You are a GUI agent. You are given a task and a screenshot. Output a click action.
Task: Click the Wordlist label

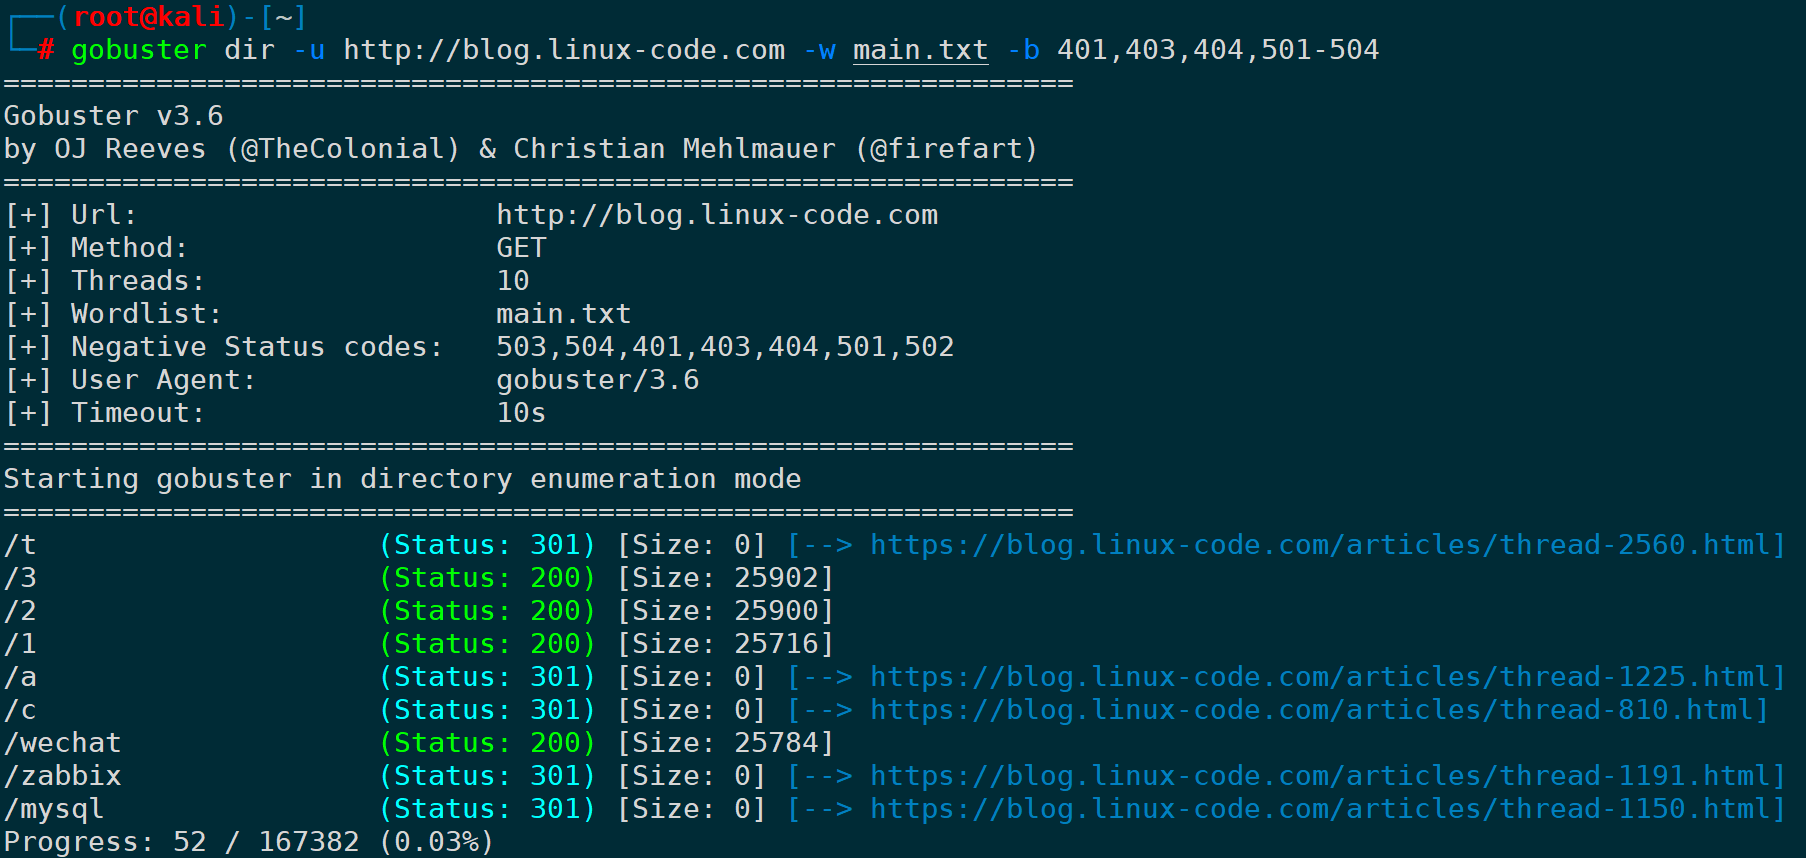click(147, 314)
